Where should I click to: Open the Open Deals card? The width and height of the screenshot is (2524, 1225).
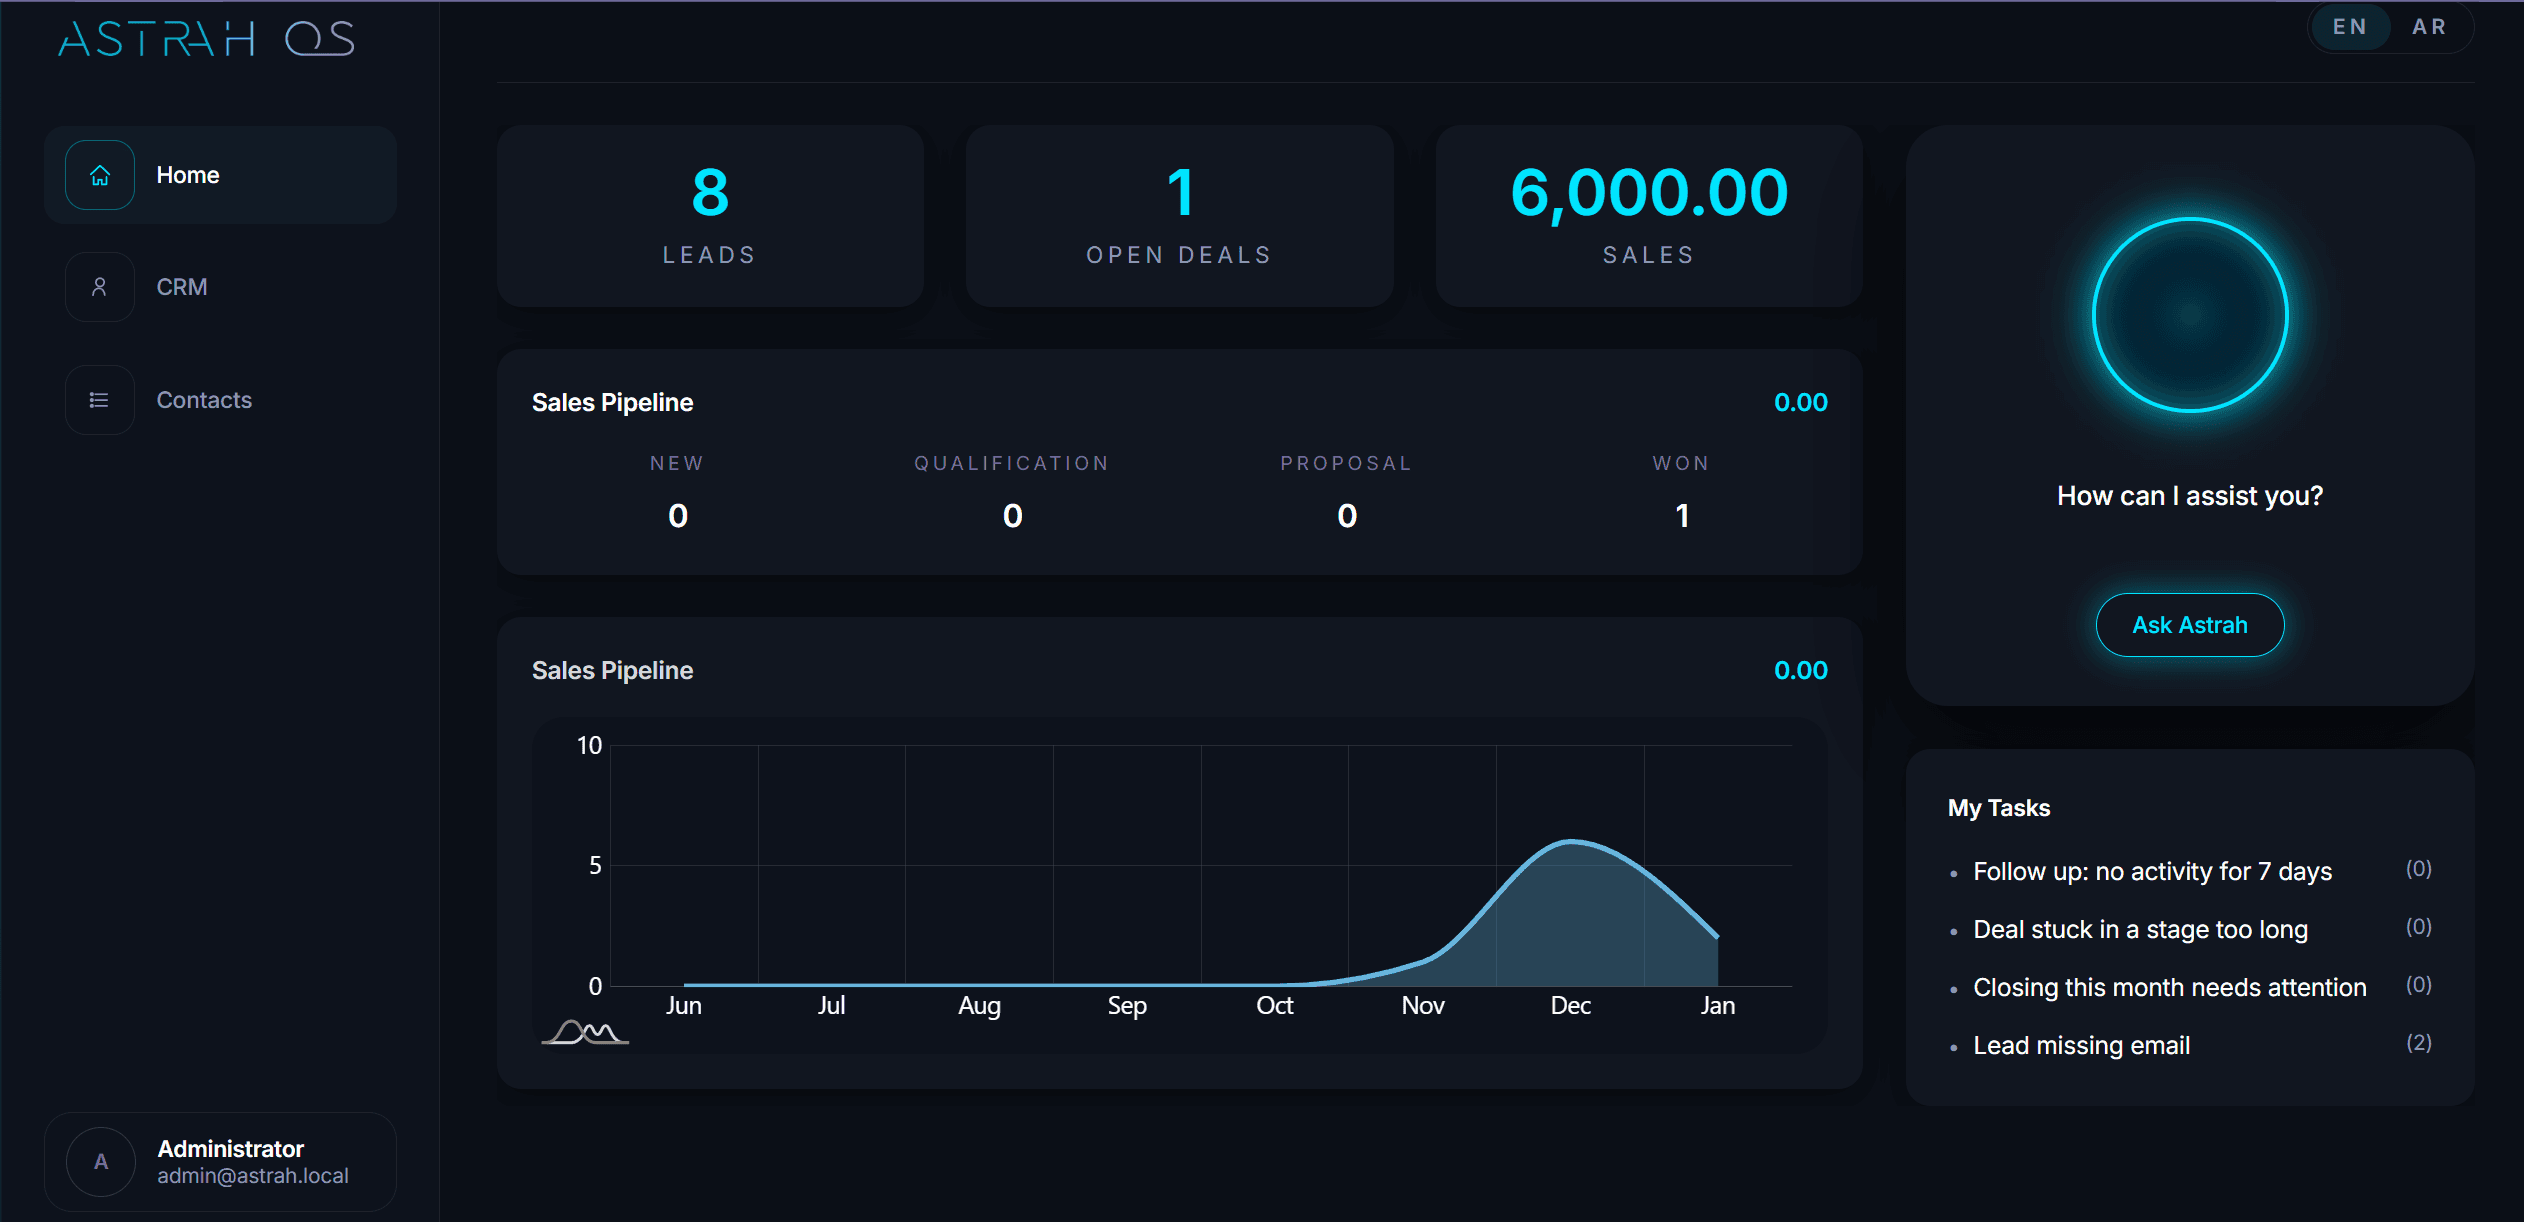point(1179,215)
